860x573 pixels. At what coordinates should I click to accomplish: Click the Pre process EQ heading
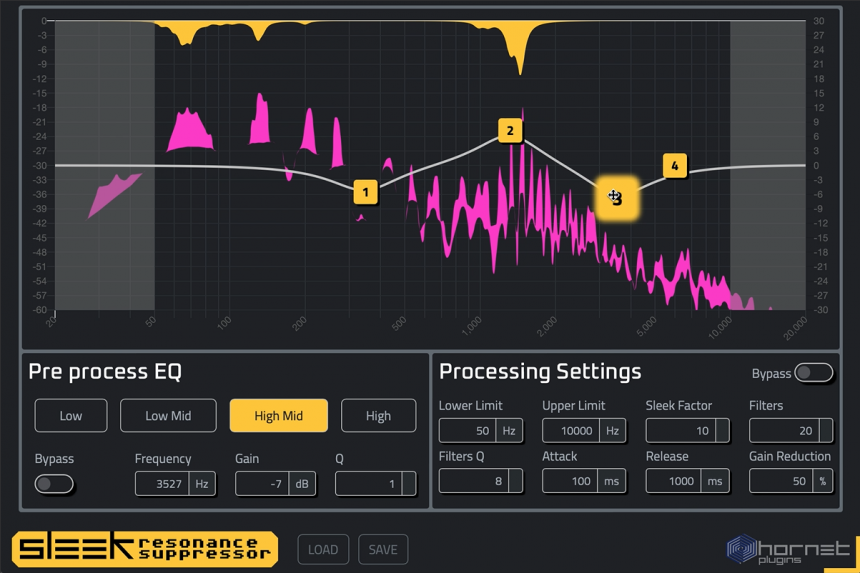pos(105,372)
